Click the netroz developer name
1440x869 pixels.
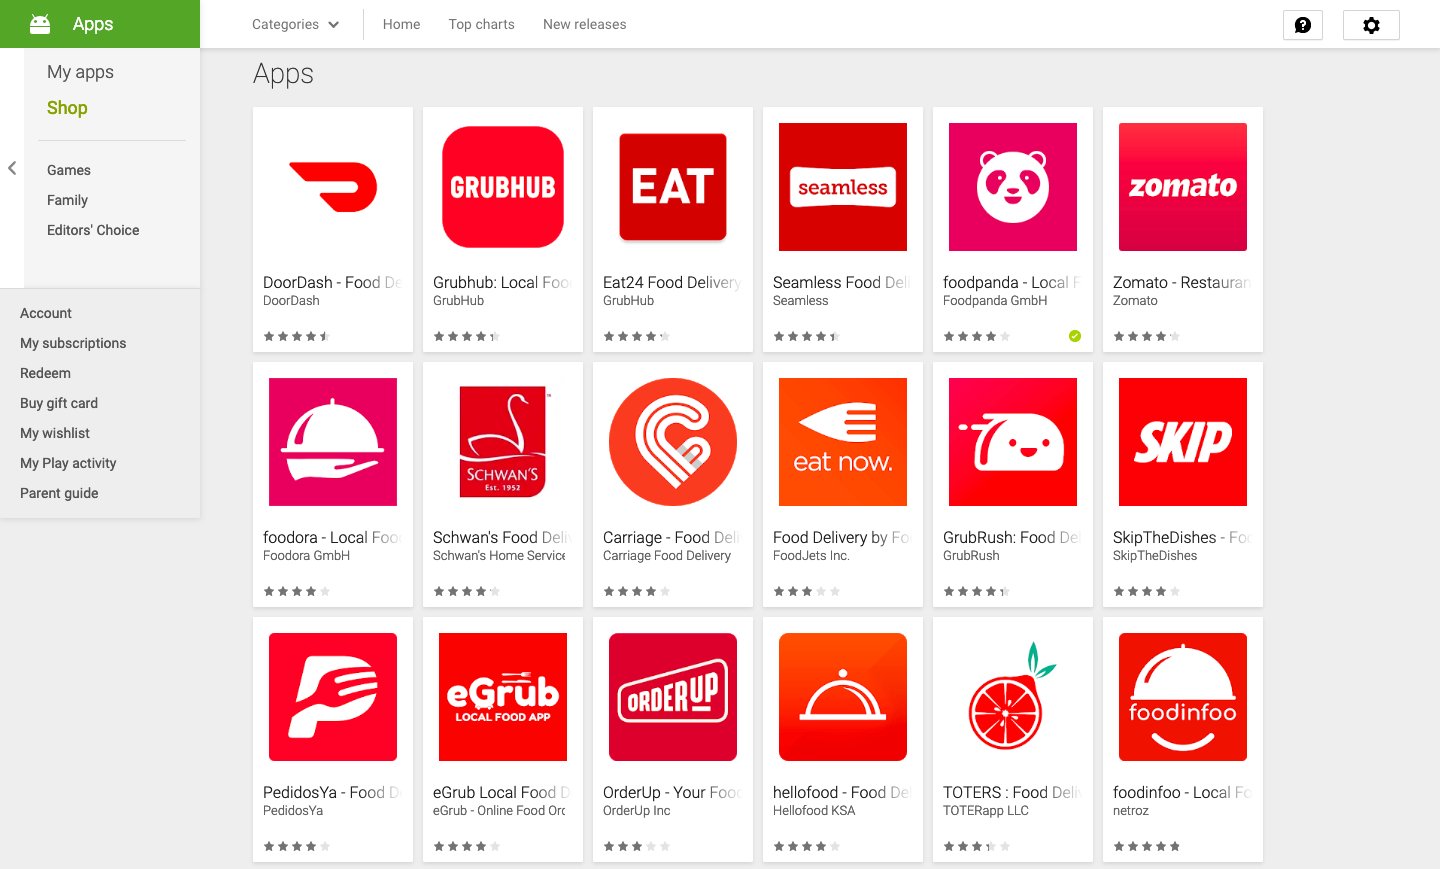coord(1131,811)
